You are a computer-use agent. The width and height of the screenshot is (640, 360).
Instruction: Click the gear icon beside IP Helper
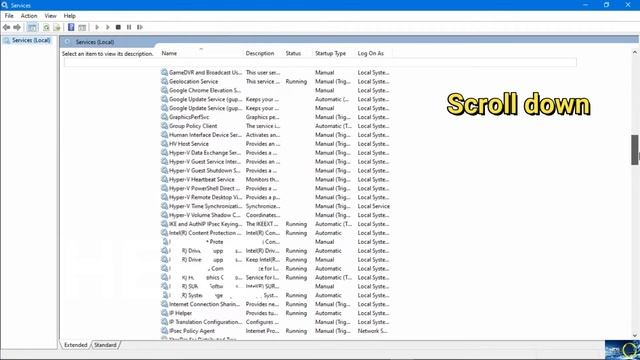pos(164,313)
